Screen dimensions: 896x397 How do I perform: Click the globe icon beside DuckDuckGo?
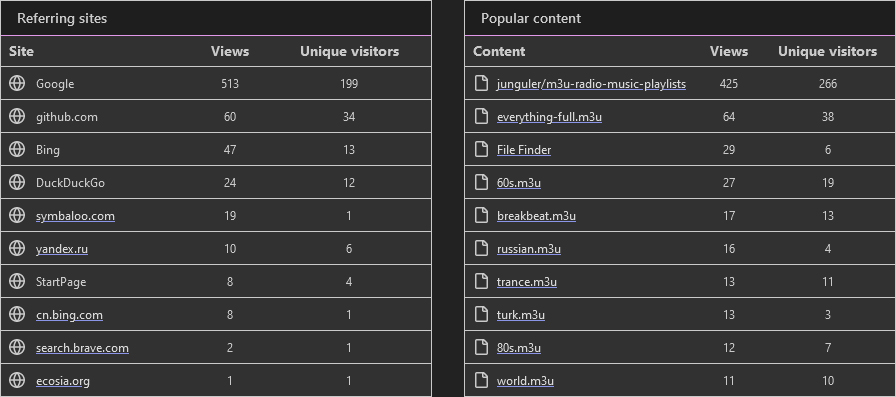click(x=17, y=182)
